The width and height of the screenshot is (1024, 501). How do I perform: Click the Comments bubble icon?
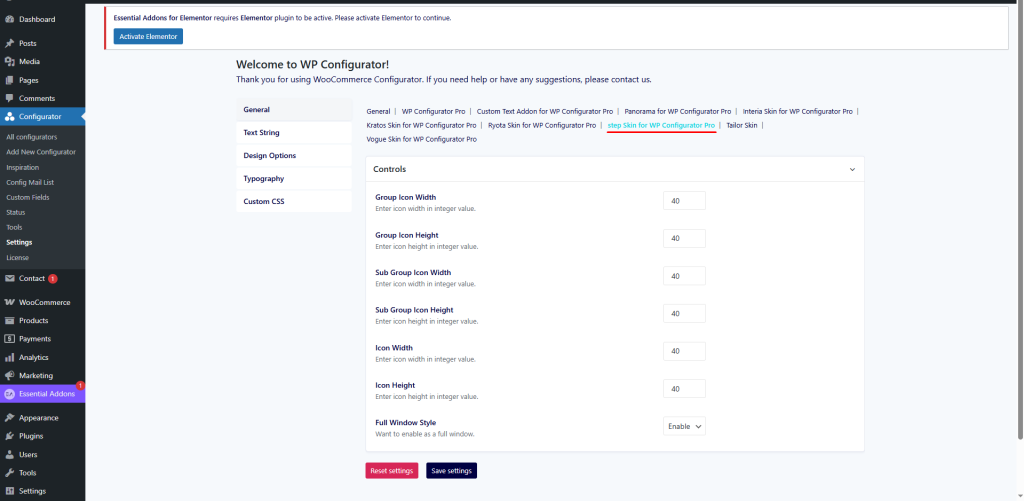tap(10, 99)
